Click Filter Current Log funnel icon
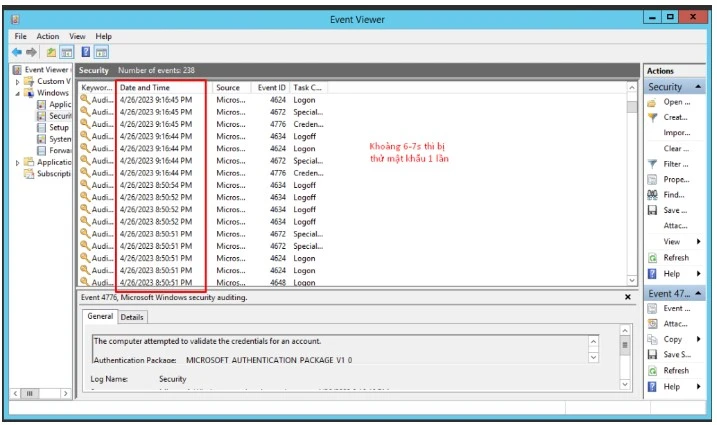Screen dimensions: 717x425 pos(652,164)
